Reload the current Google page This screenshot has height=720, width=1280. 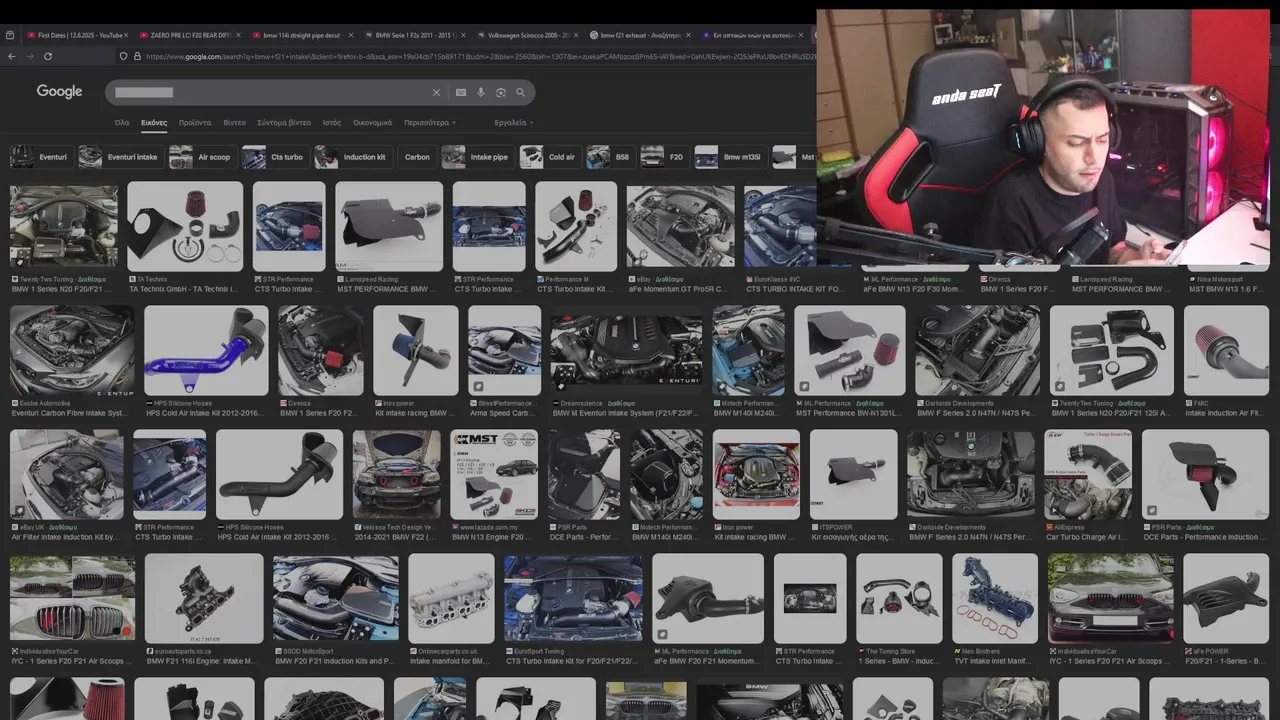point(47,56)
